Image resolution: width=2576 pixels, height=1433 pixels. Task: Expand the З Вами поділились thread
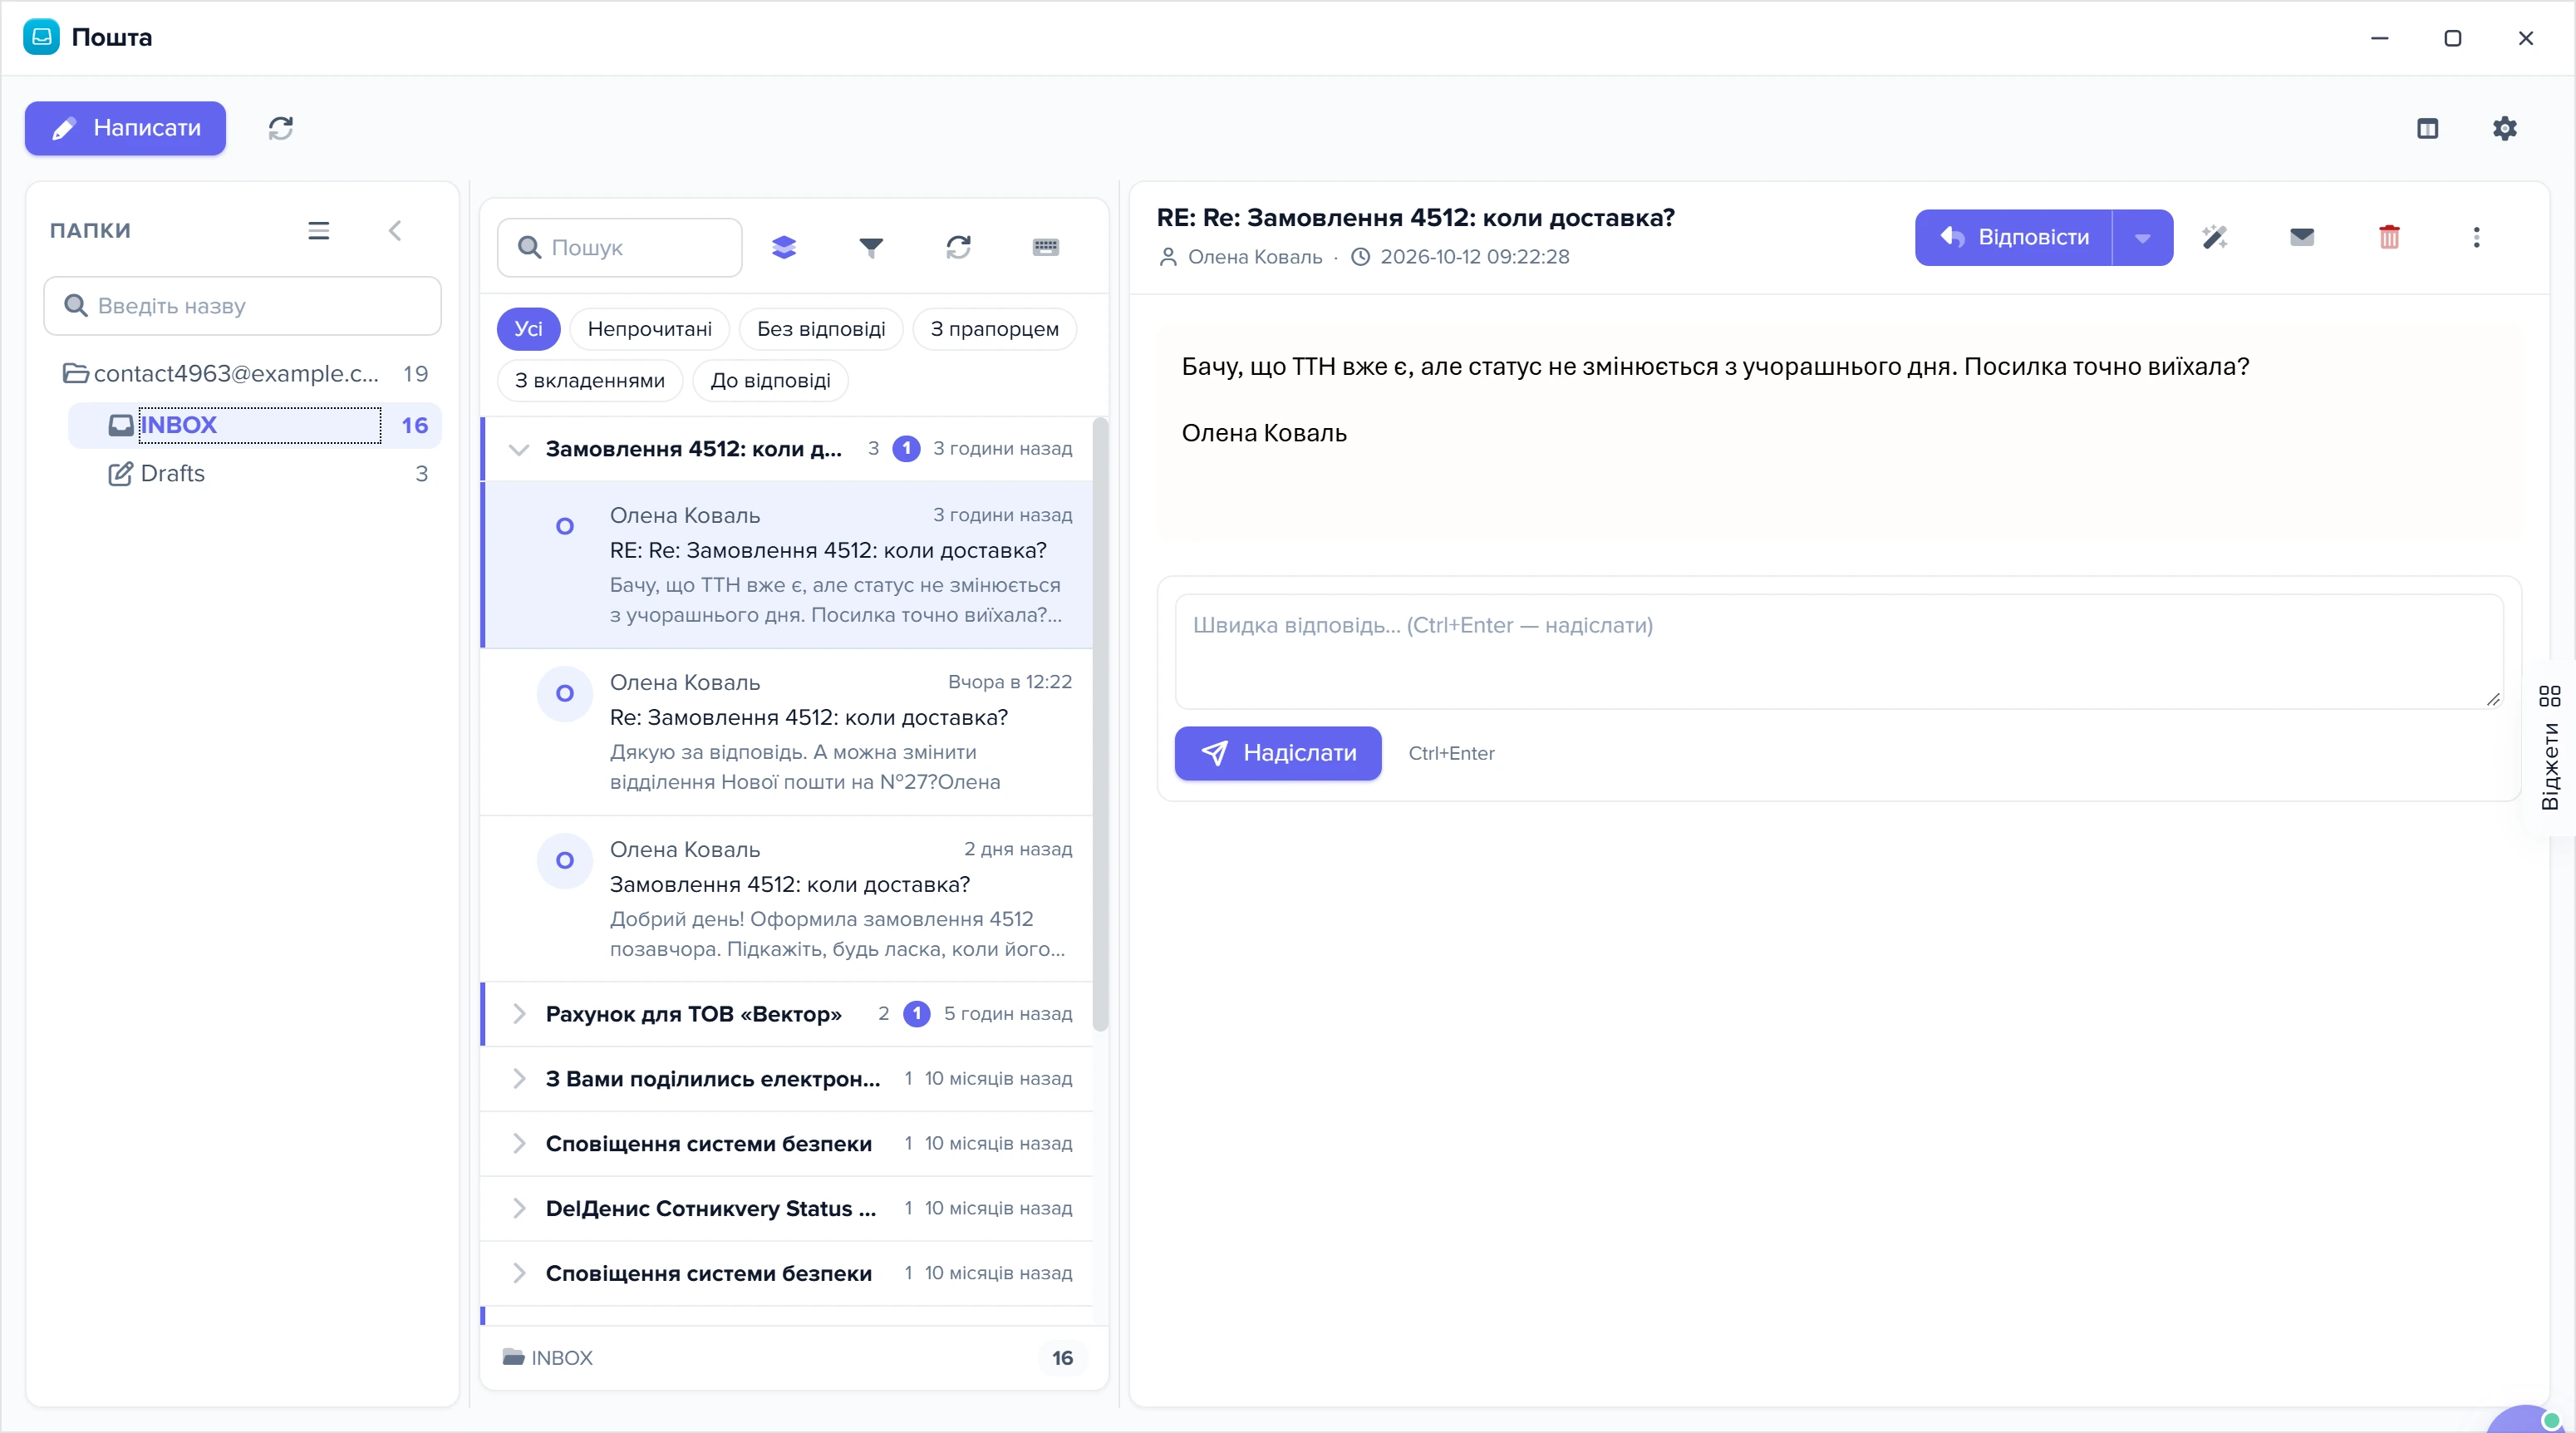518,1079
